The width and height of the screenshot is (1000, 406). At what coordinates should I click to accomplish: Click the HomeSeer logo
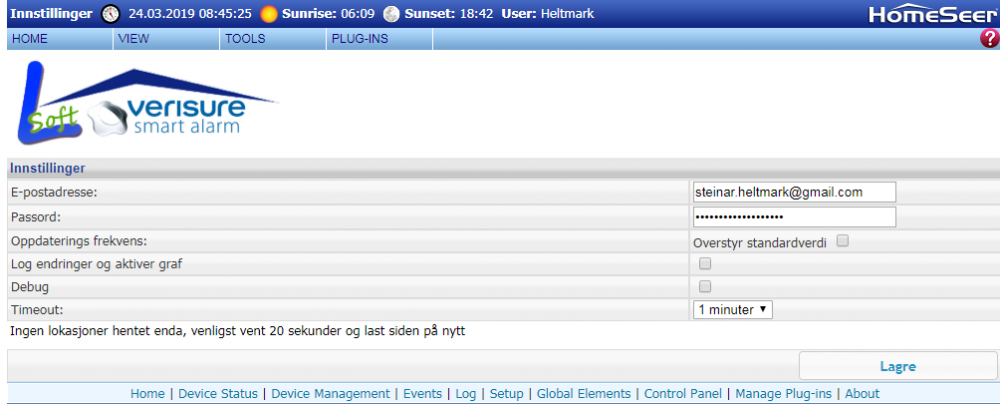click(917, 14)
